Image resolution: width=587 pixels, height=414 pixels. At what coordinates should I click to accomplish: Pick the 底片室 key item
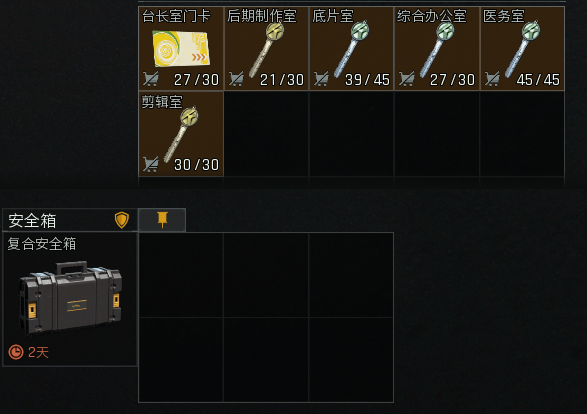click(351, 49)
